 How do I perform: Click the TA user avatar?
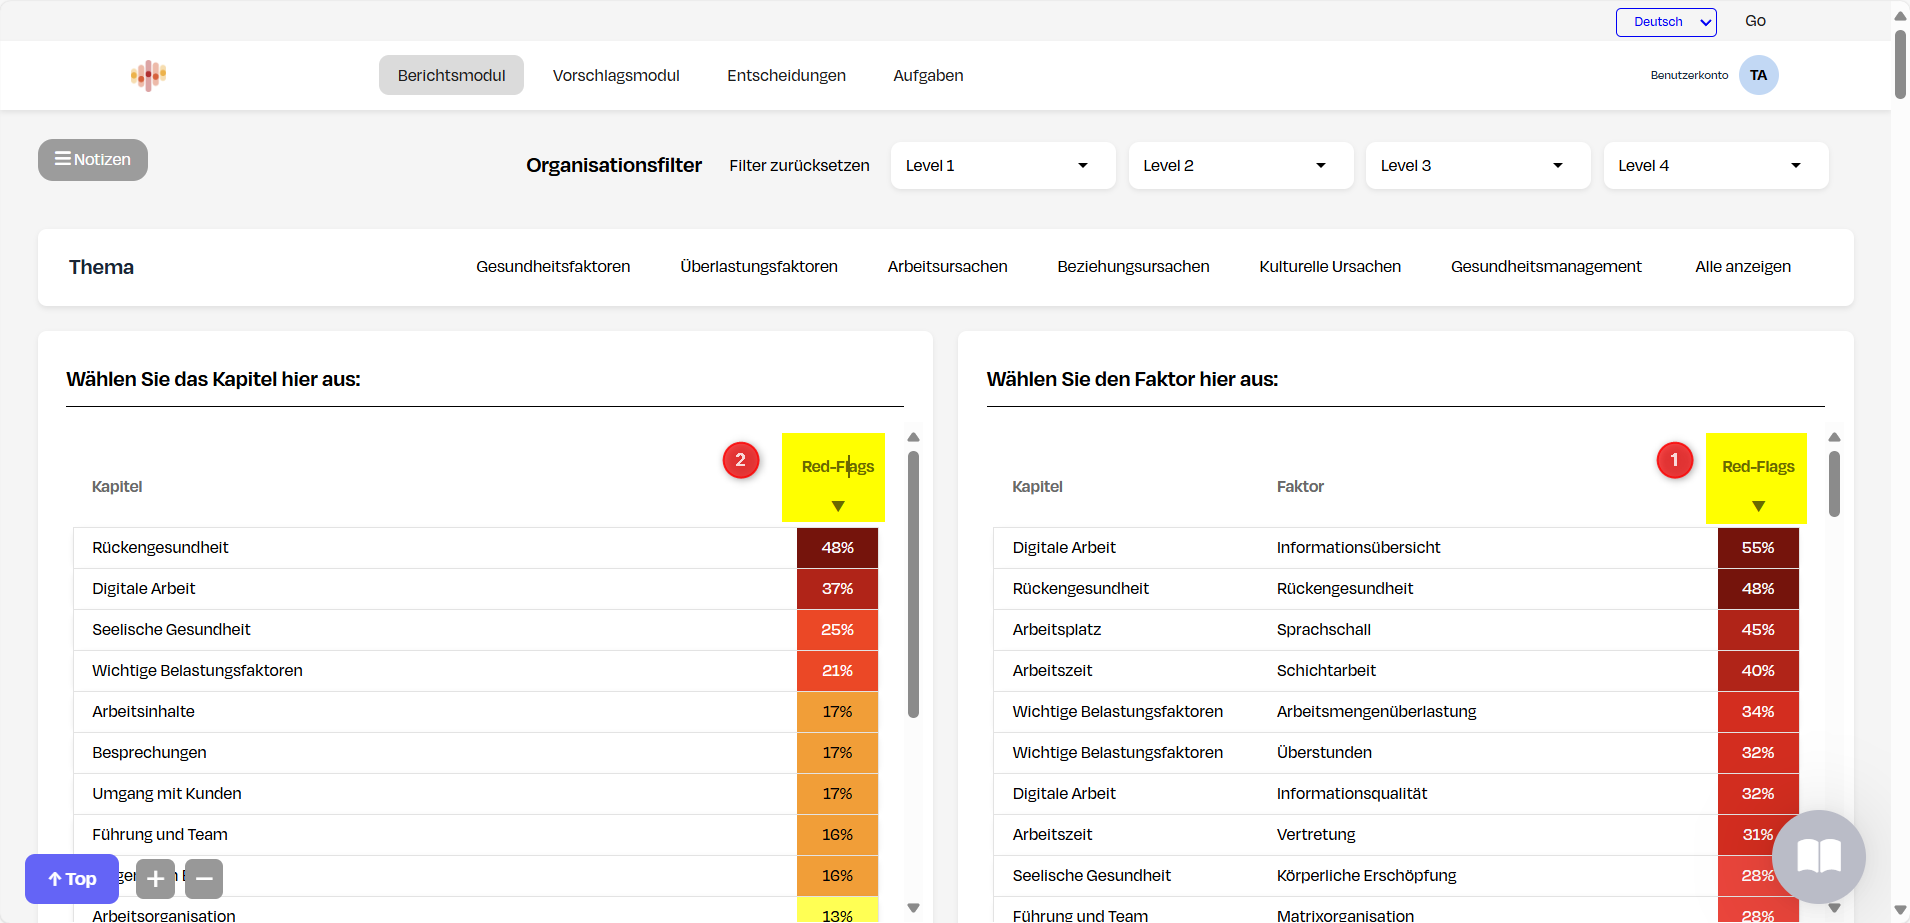tap(1758, 75)
